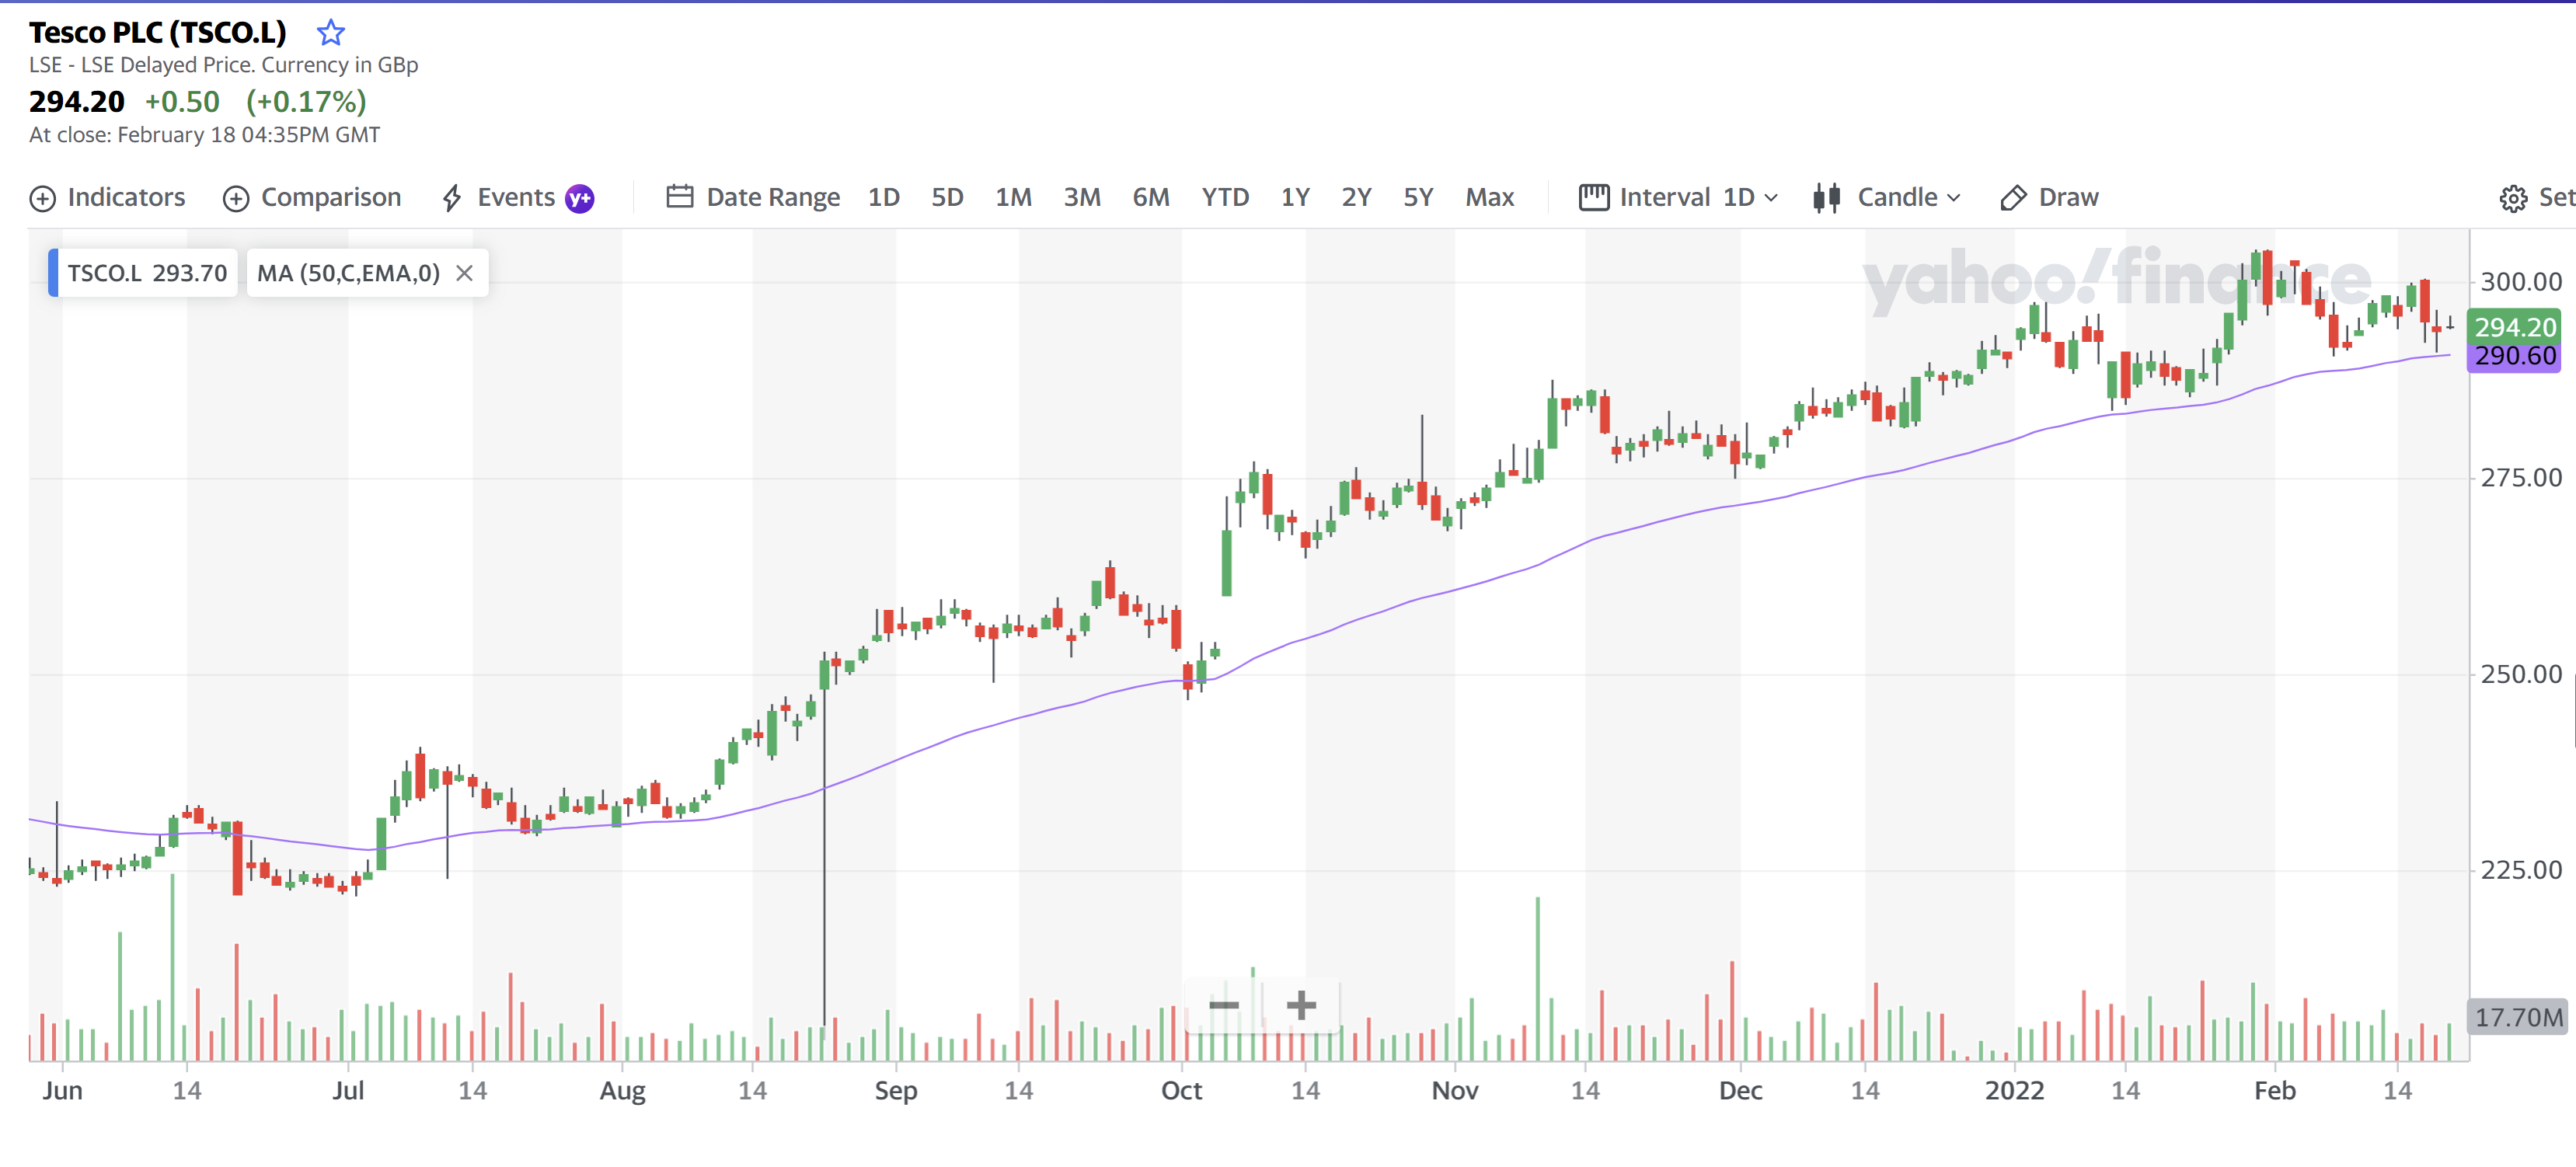
Task: Select the 6M date range
Action: (1151, 197)
